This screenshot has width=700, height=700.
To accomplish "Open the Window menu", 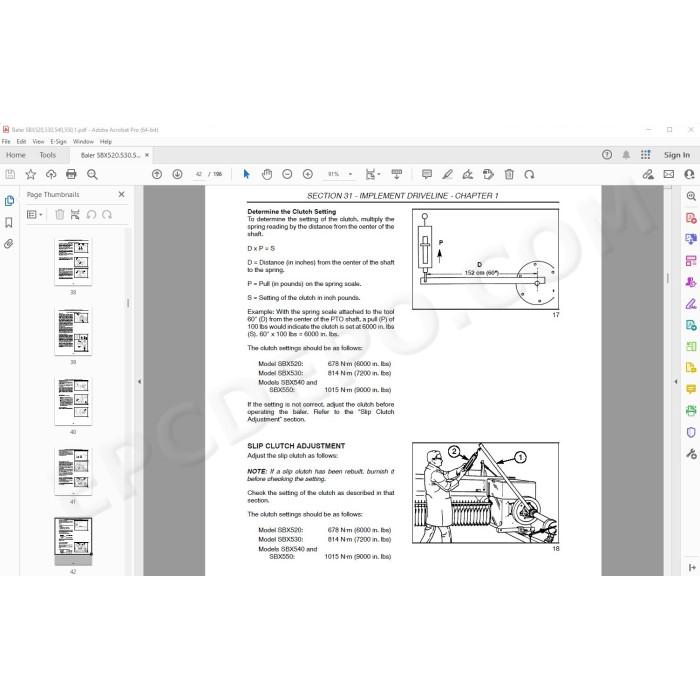I will 83,142.
